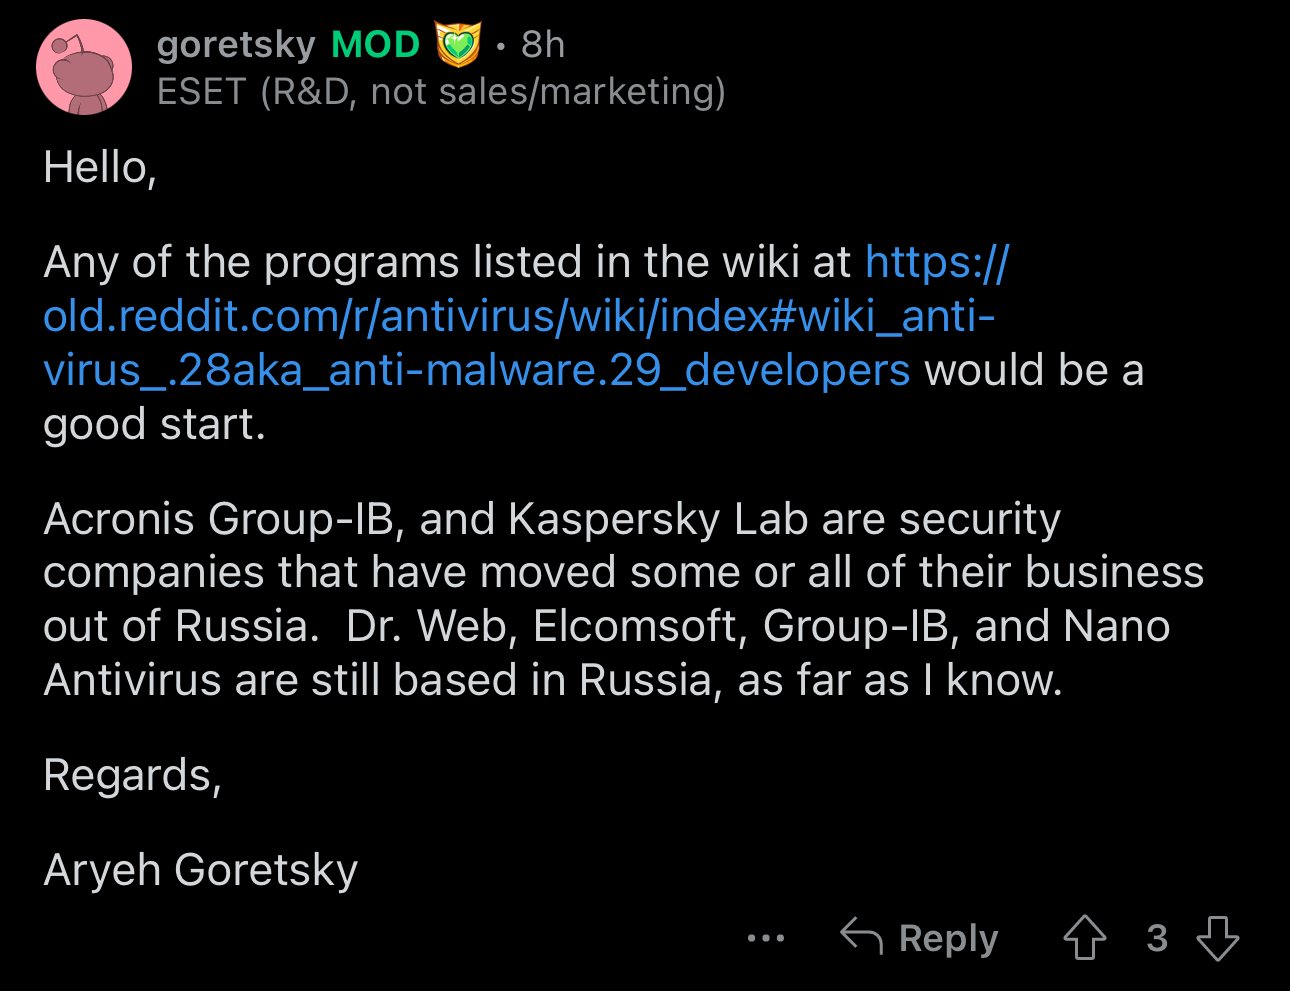
Task: Click the 'Regards,' closing line
Action: click(132, 775)
